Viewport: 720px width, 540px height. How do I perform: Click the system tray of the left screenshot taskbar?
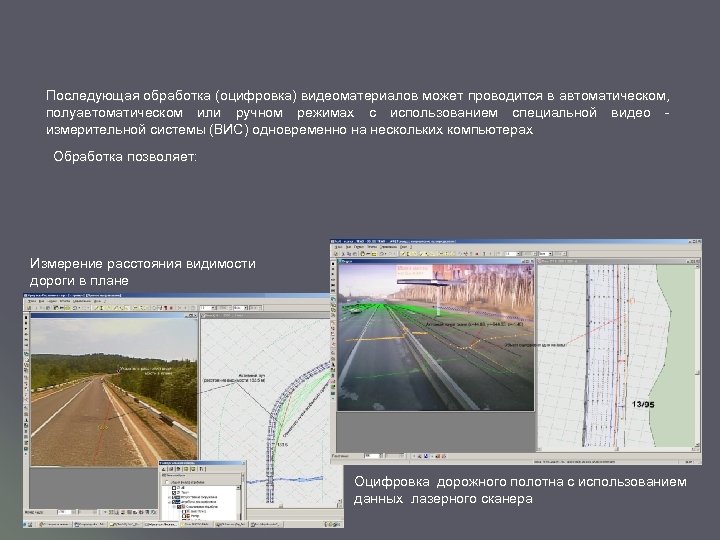333,524
